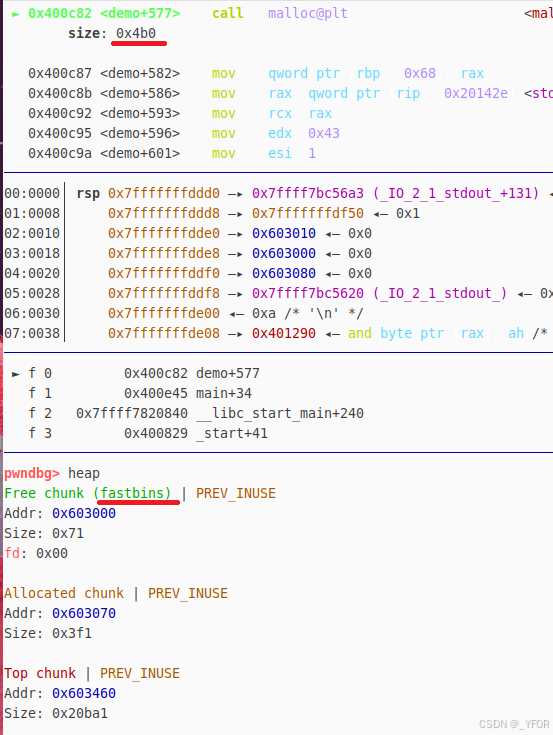Click the immediate value 0x43

pos(324,133)
